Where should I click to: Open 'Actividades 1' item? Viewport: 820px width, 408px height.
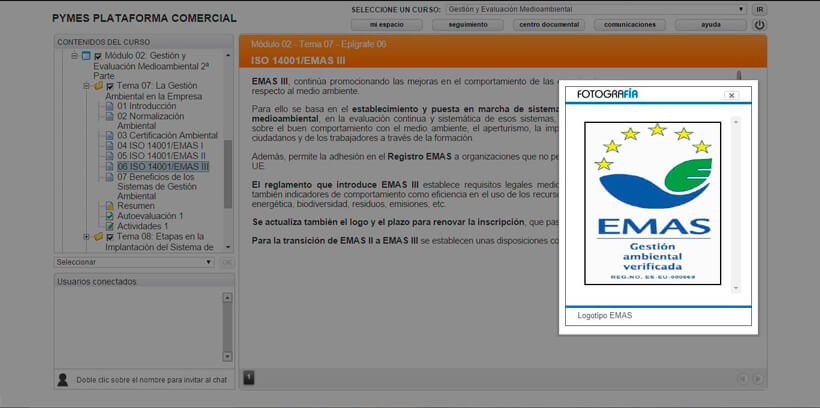(x=142, y=226)
